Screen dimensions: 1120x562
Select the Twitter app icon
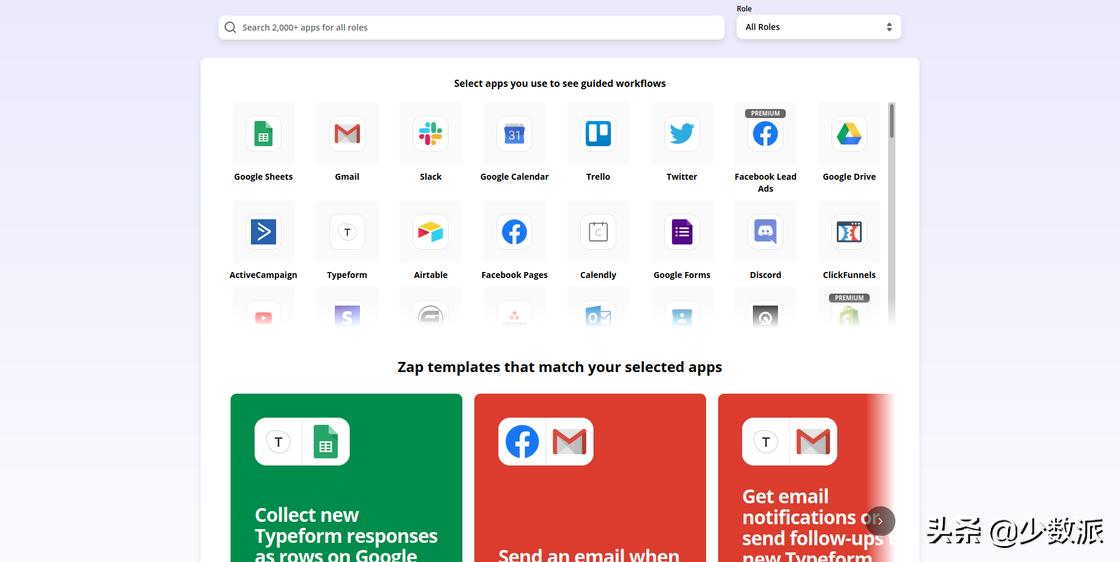(x=681, y=134)
